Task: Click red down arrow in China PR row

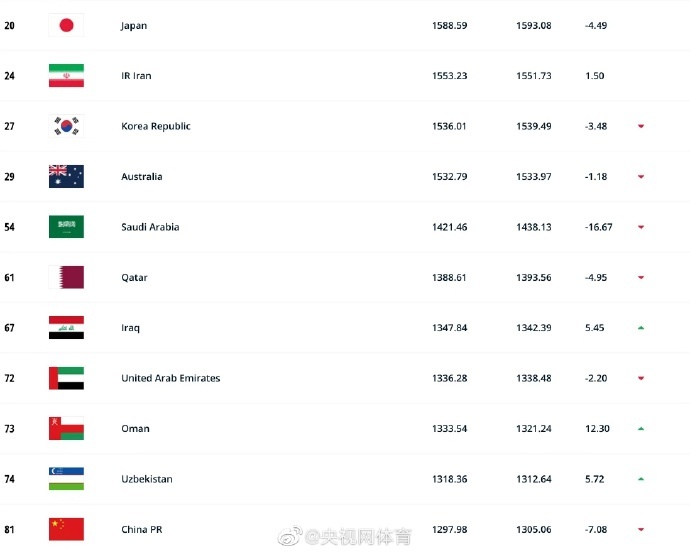Action: point(640,529)
